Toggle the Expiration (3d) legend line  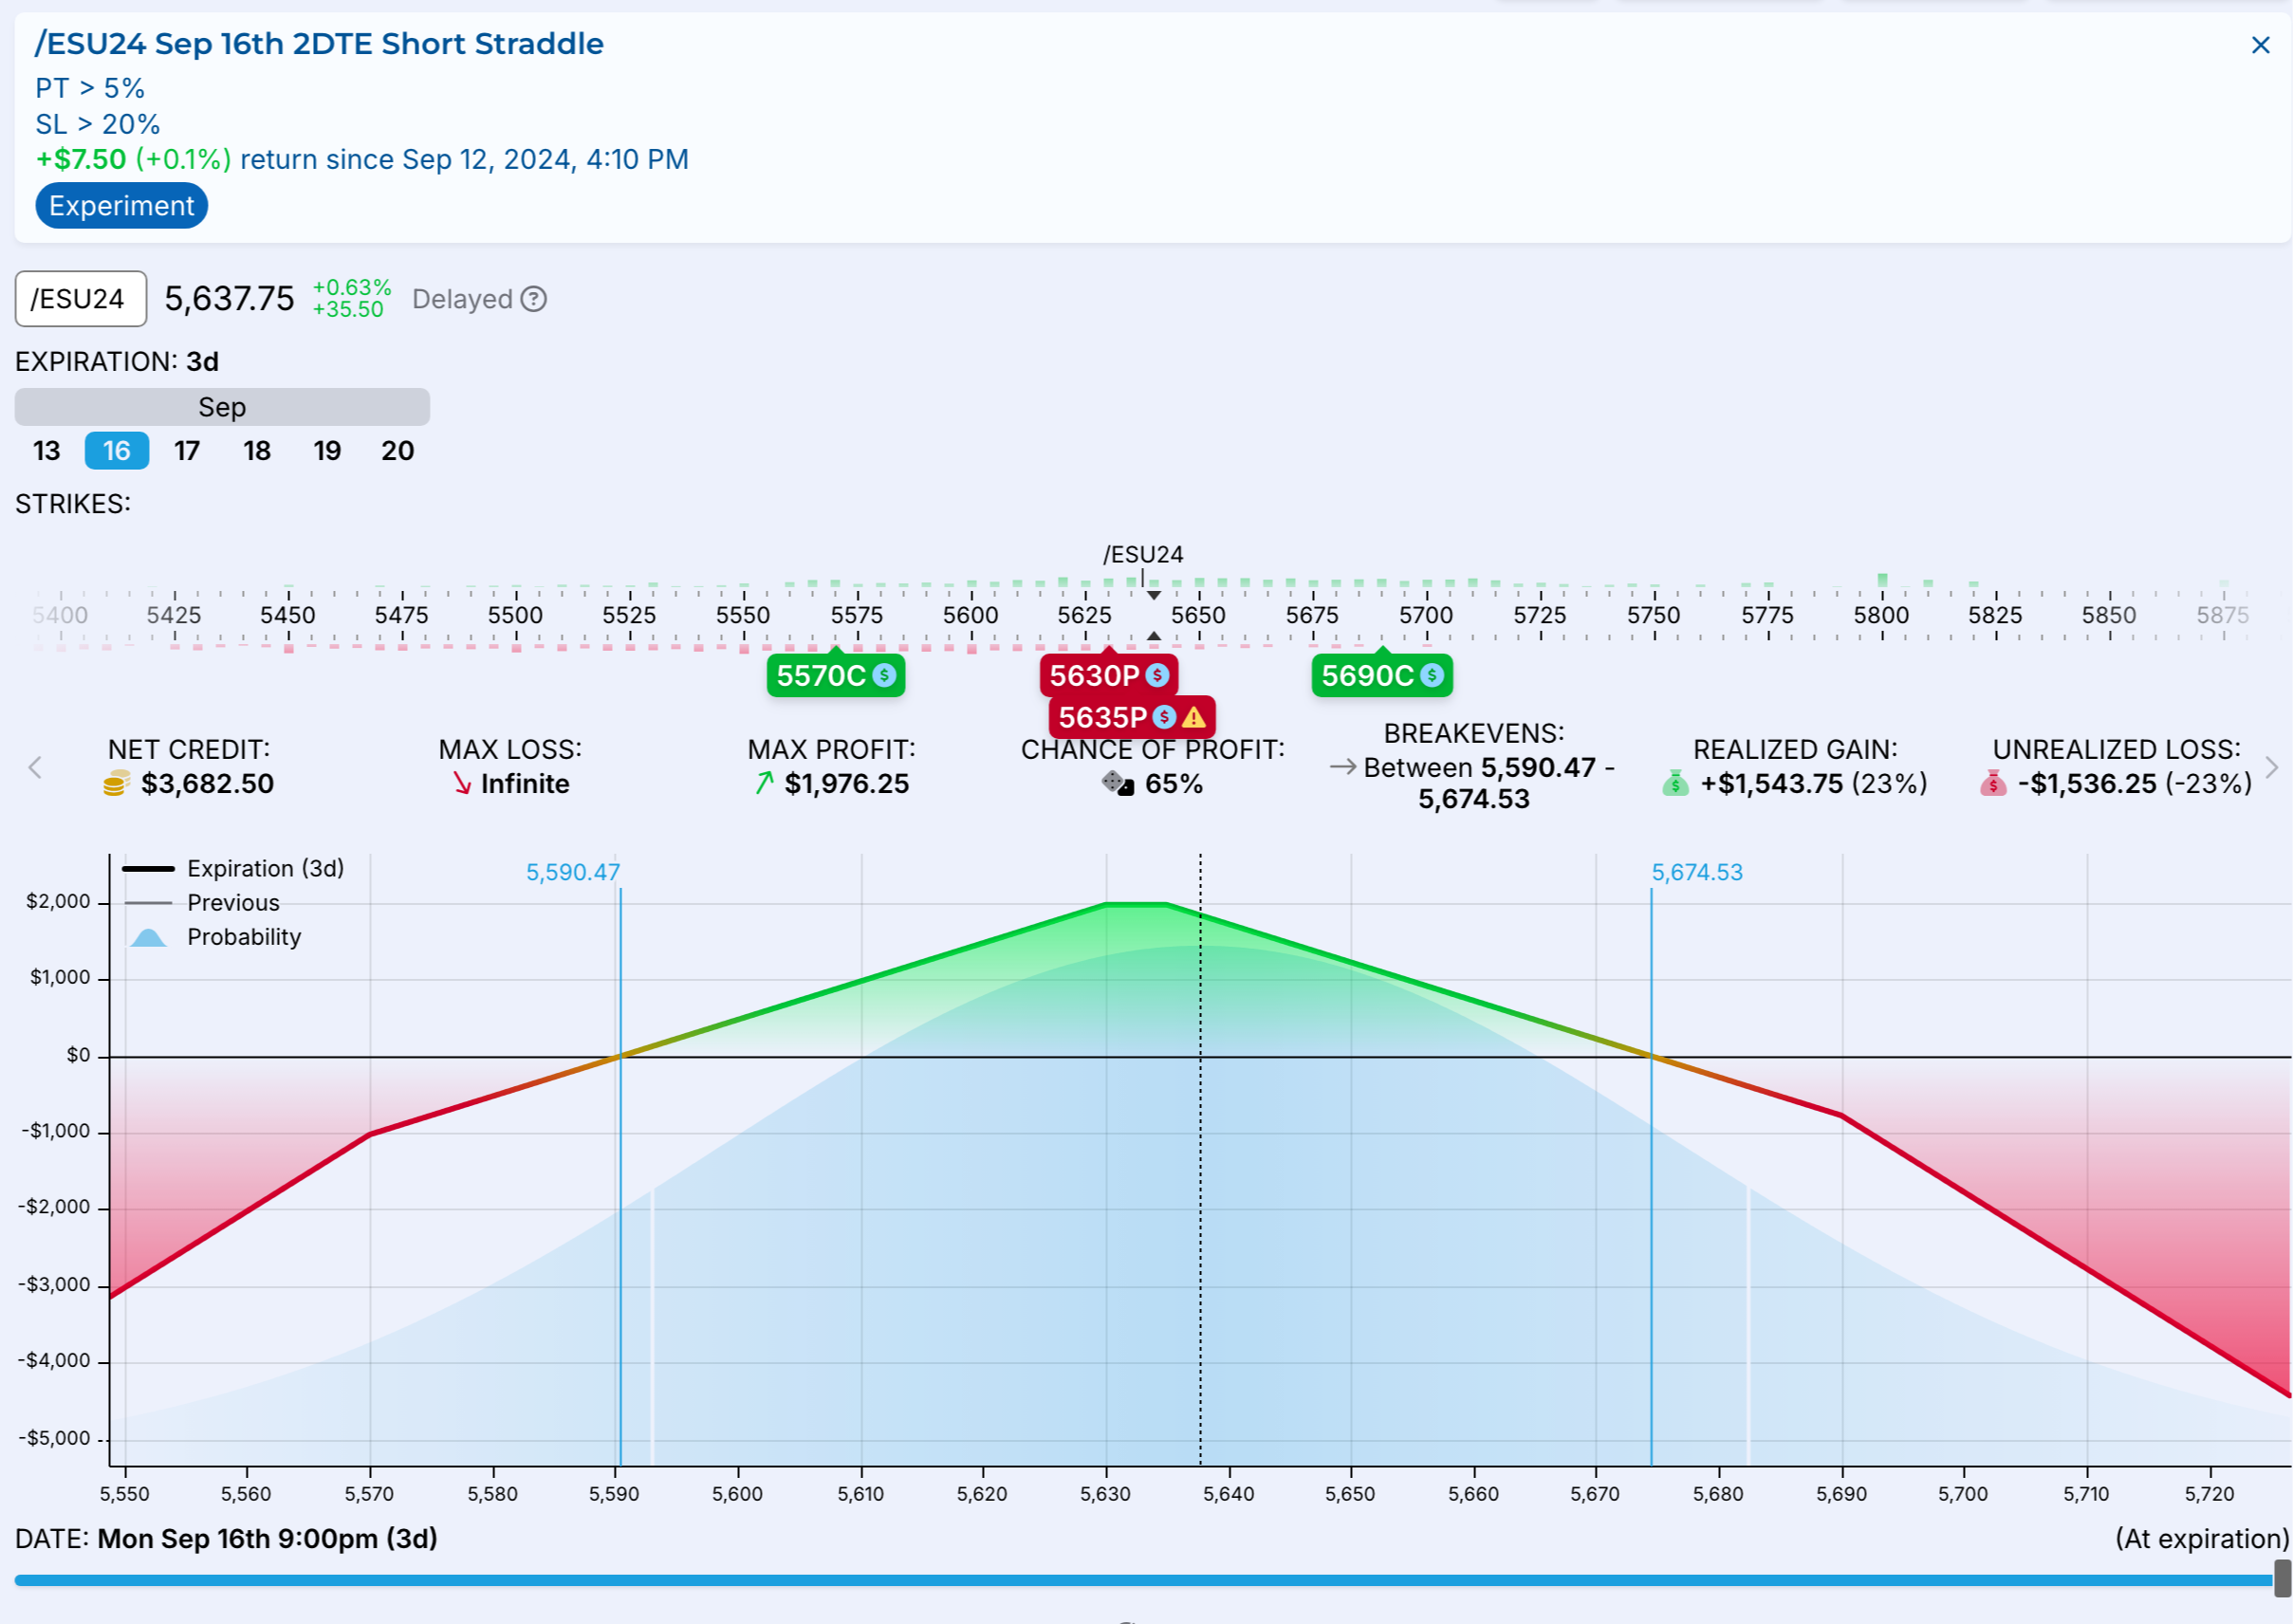pos(264,869)
